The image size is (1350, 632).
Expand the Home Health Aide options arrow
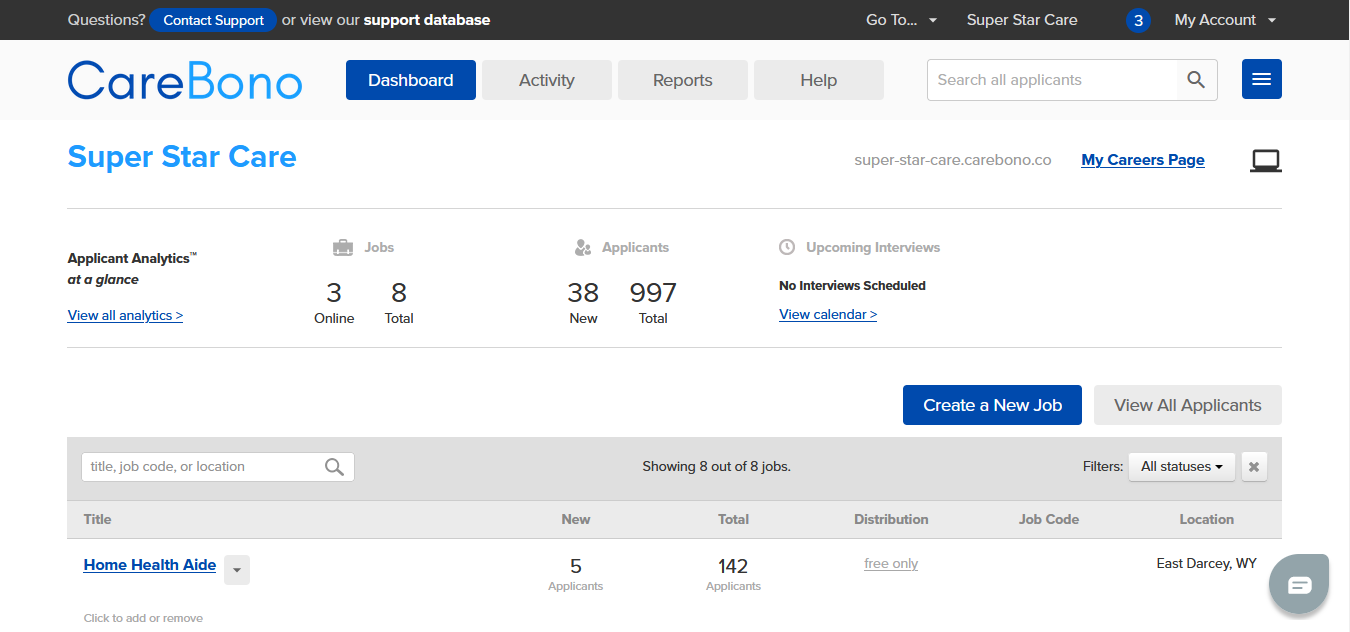237,569
